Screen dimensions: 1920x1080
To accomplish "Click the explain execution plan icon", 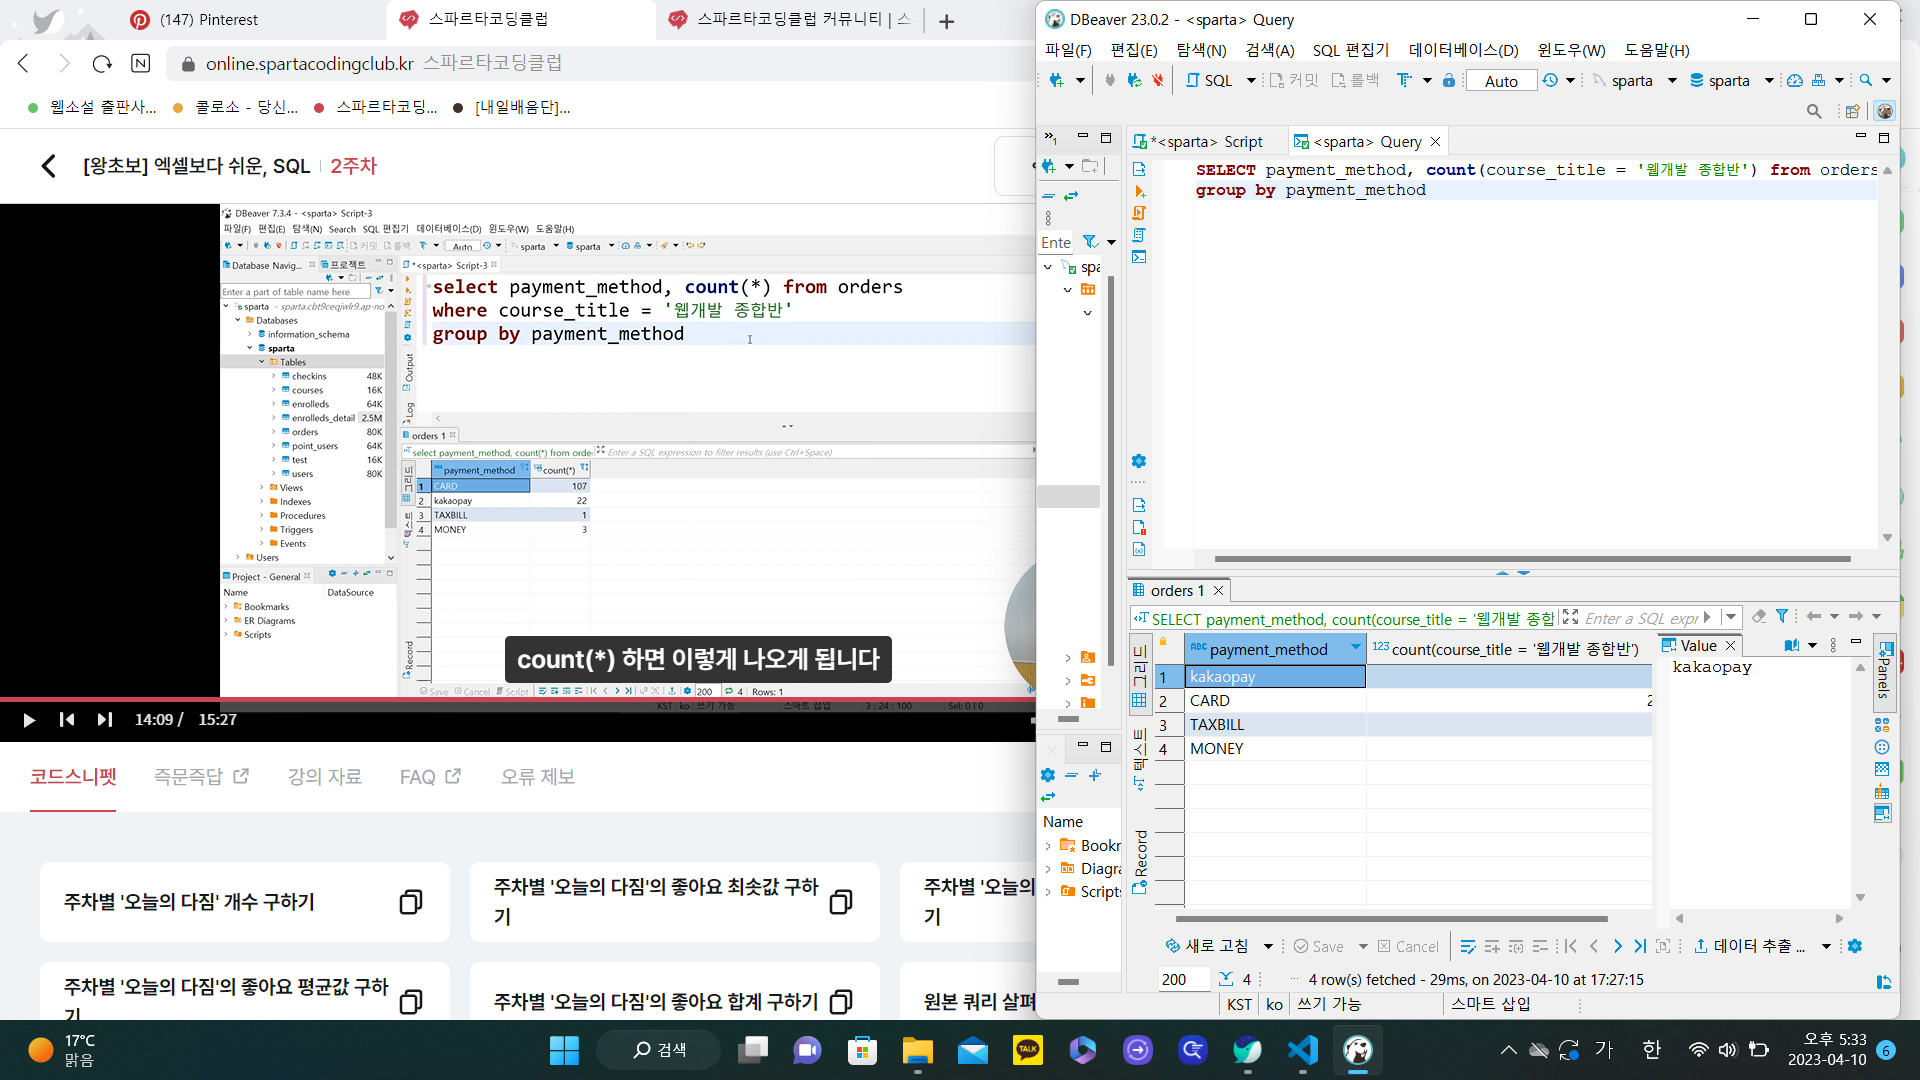I will [x=1139, y=235].
